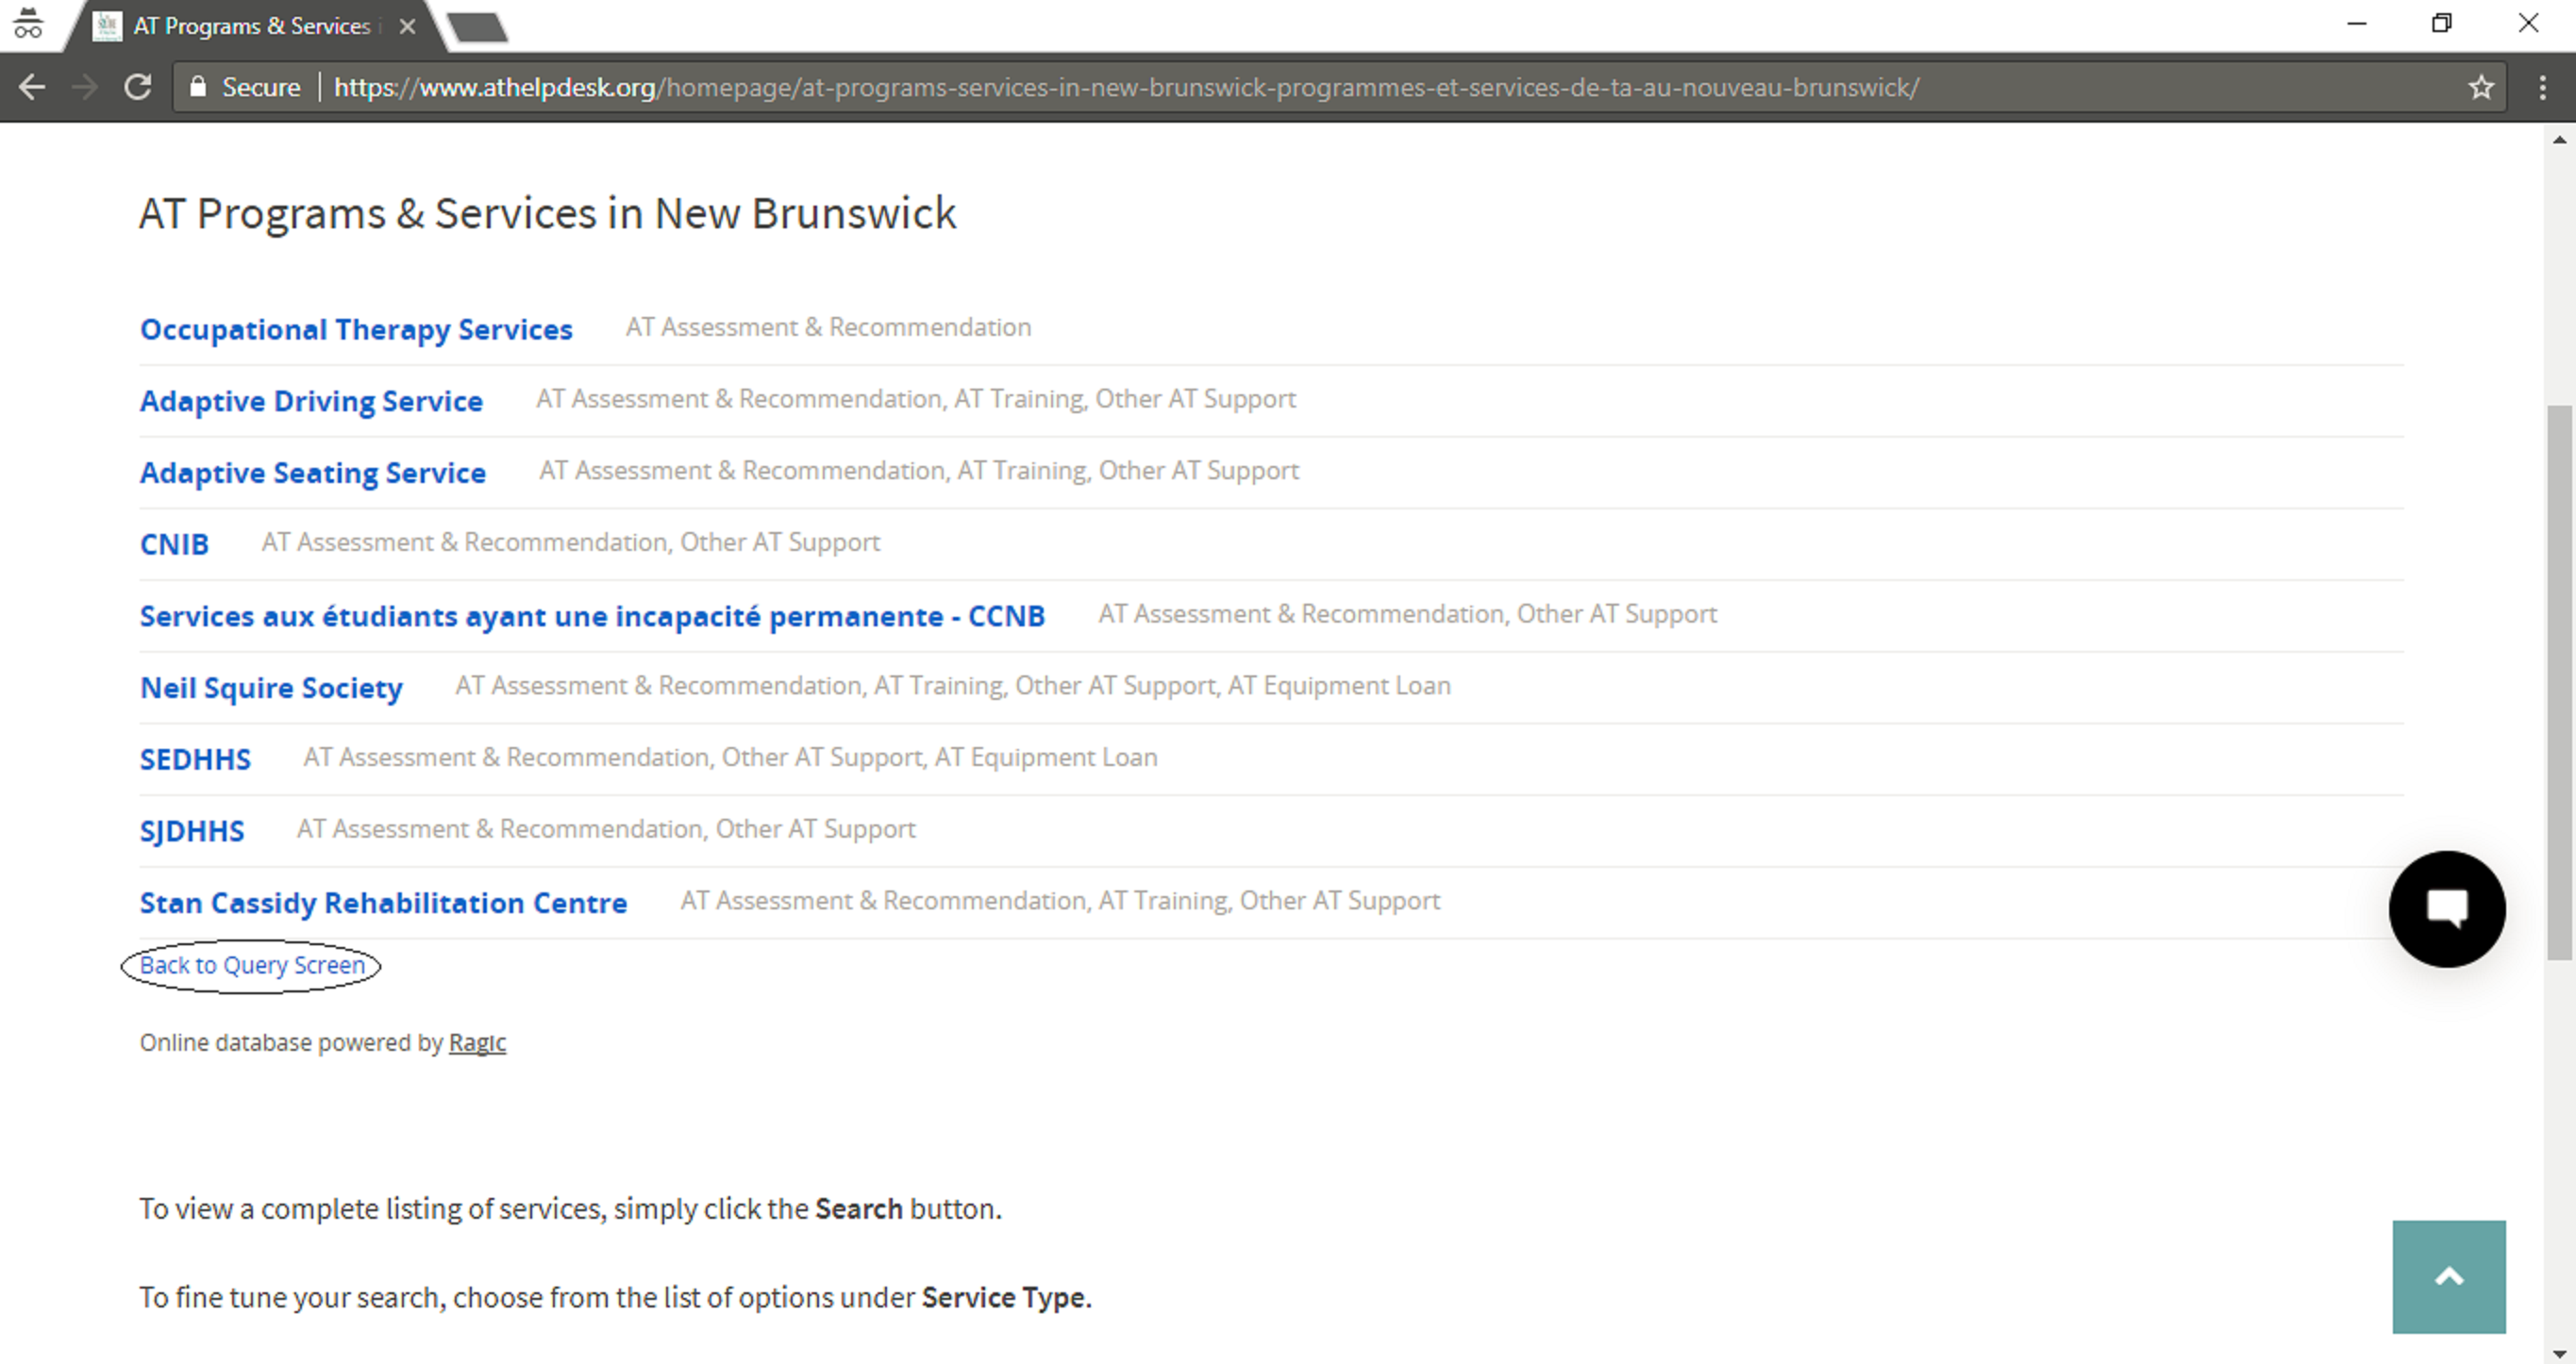
Task: Open the SJDHHS link
Action: click(x=192, y=831)
